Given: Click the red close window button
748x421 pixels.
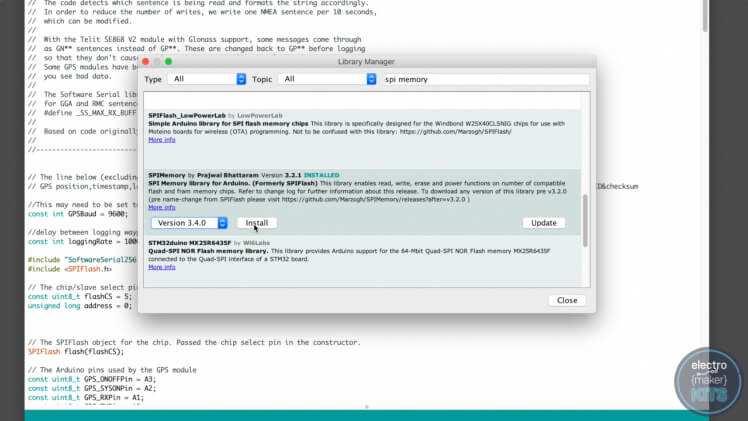Looking at the screenshot, I should coord(146,62).
